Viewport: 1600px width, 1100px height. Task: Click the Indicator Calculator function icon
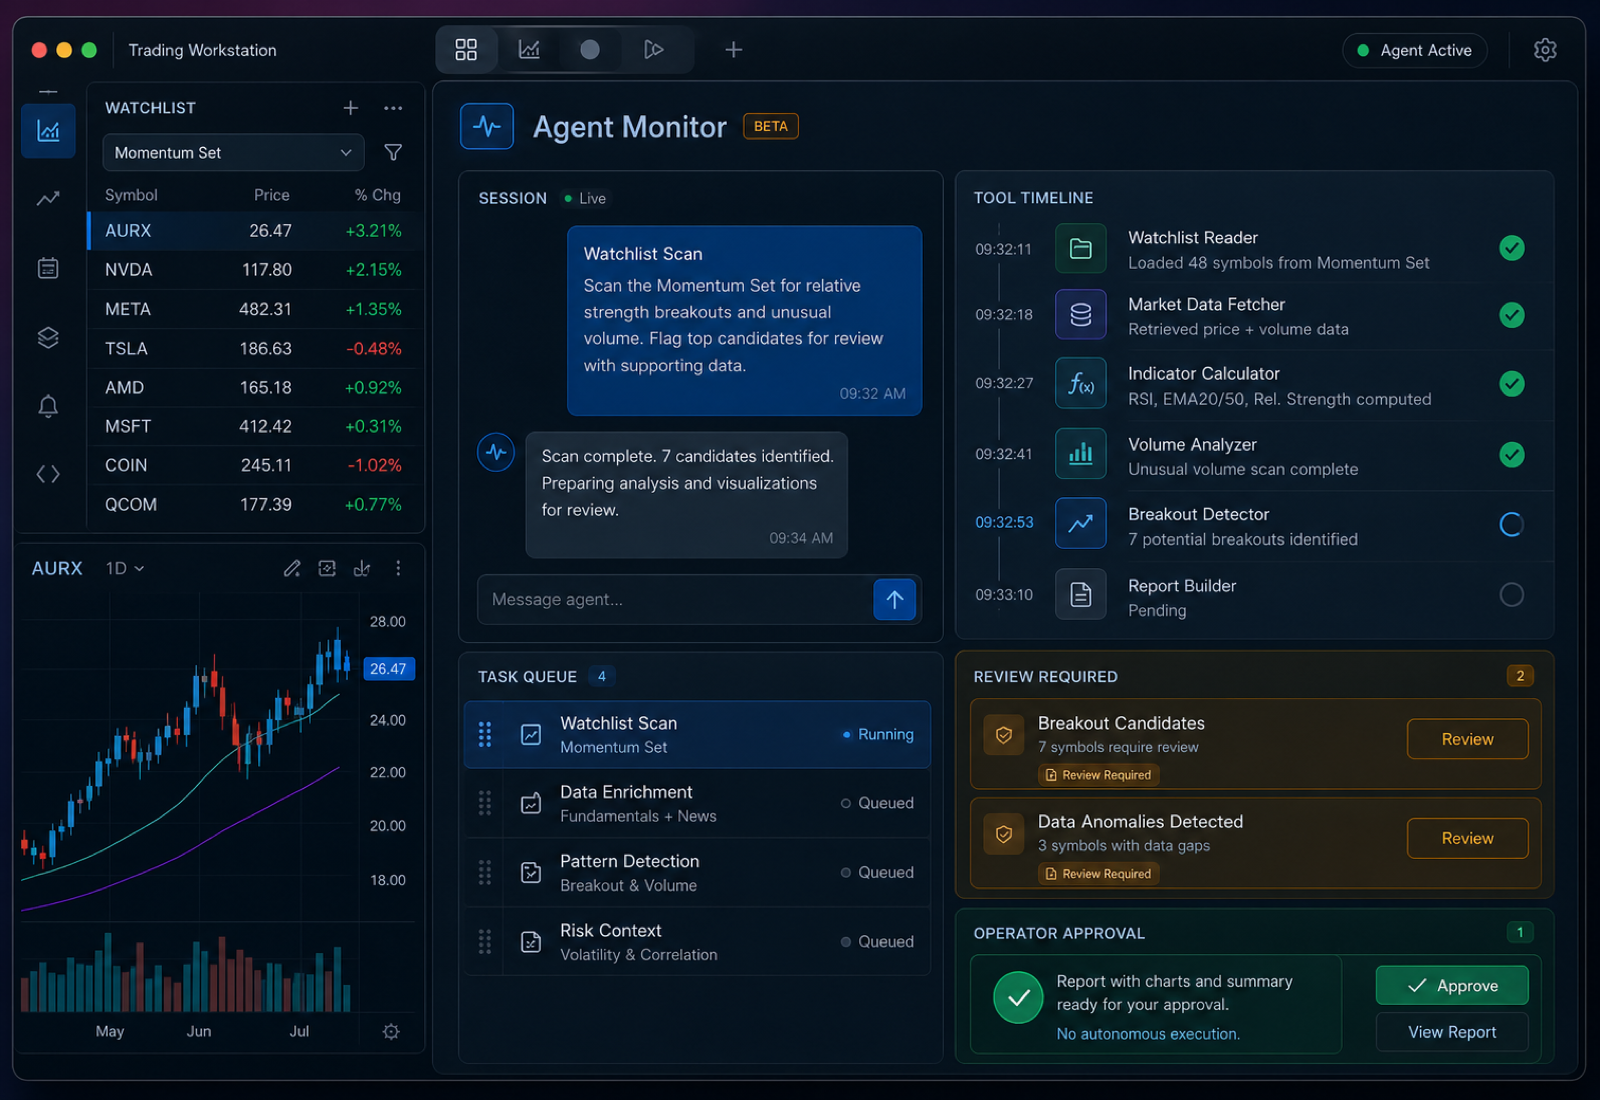pyautogui.click(x=1081, y=383)
